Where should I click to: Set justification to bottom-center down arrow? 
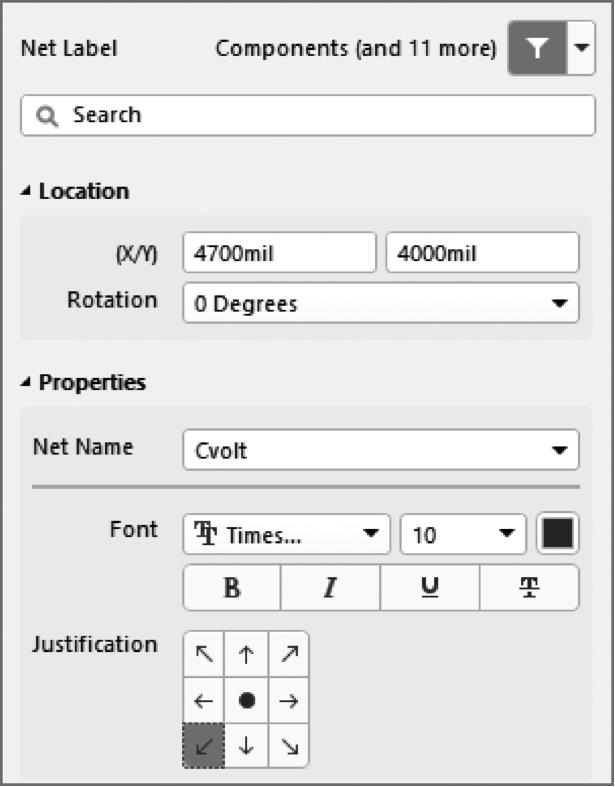[246, 746]
